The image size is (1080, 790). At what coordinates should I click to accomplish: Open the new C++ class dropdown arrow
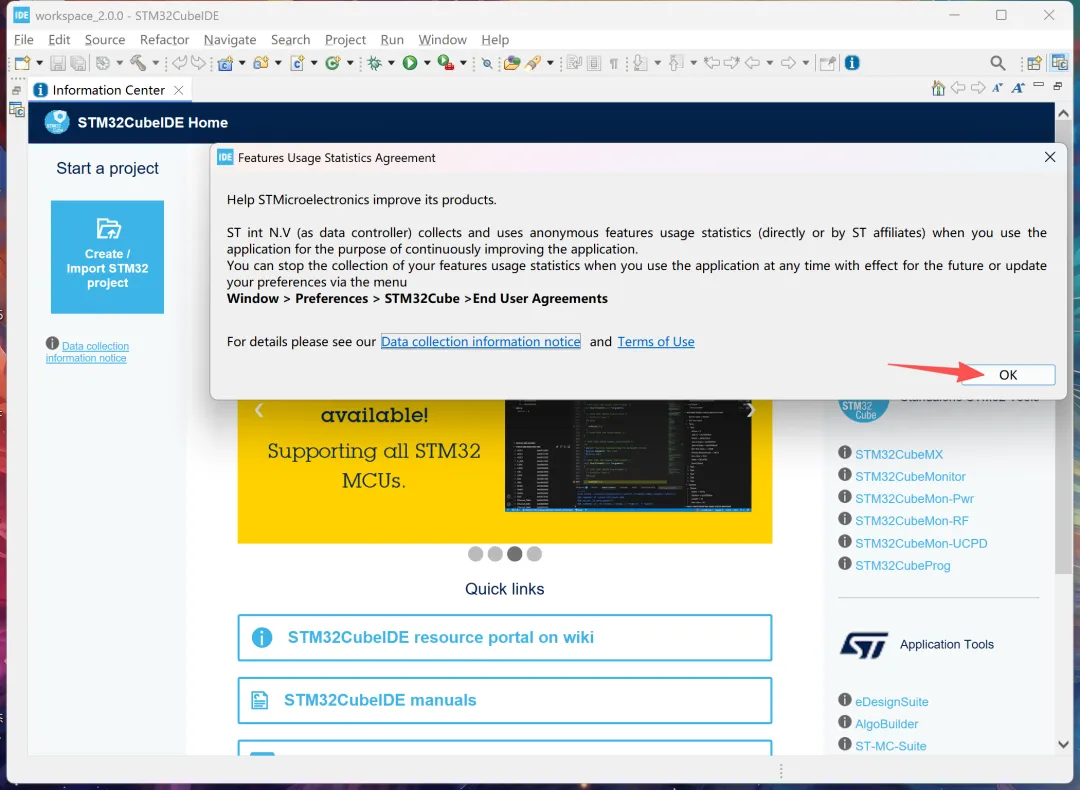[350, 63]
